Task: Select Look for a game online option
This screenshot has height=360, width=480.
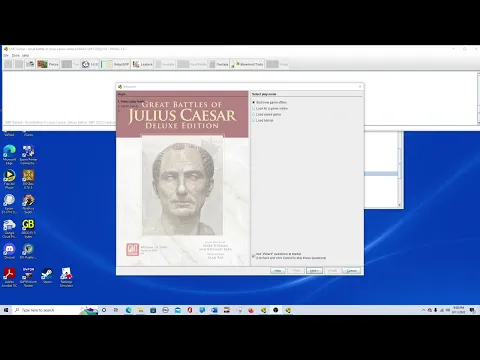Action: [x=270, y=108]
